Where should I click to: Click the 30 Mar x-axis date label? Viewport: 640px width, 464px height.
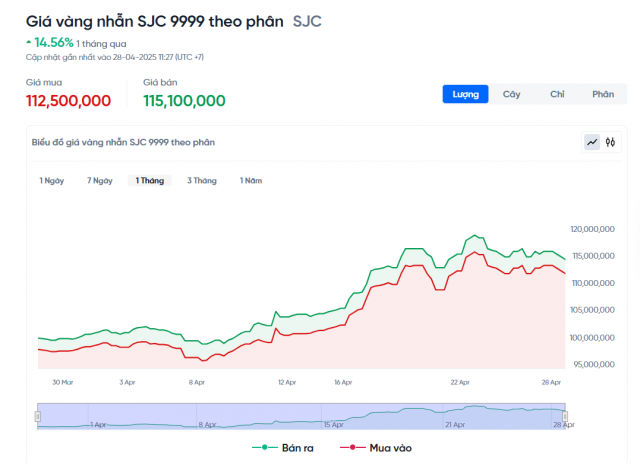coord(62,382)
